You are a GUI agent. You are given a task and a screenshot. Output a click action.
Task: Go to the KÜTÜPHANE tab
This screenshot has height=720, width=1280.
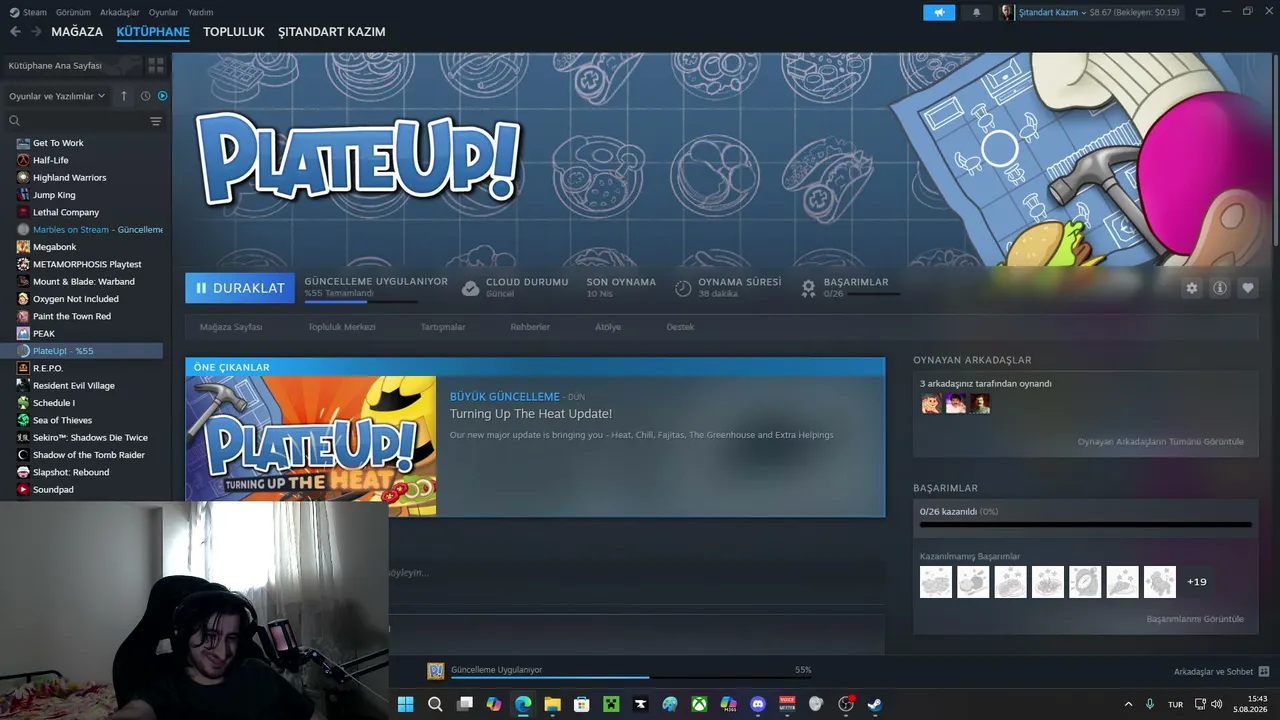pyautogui.click(x=153, y=32)
